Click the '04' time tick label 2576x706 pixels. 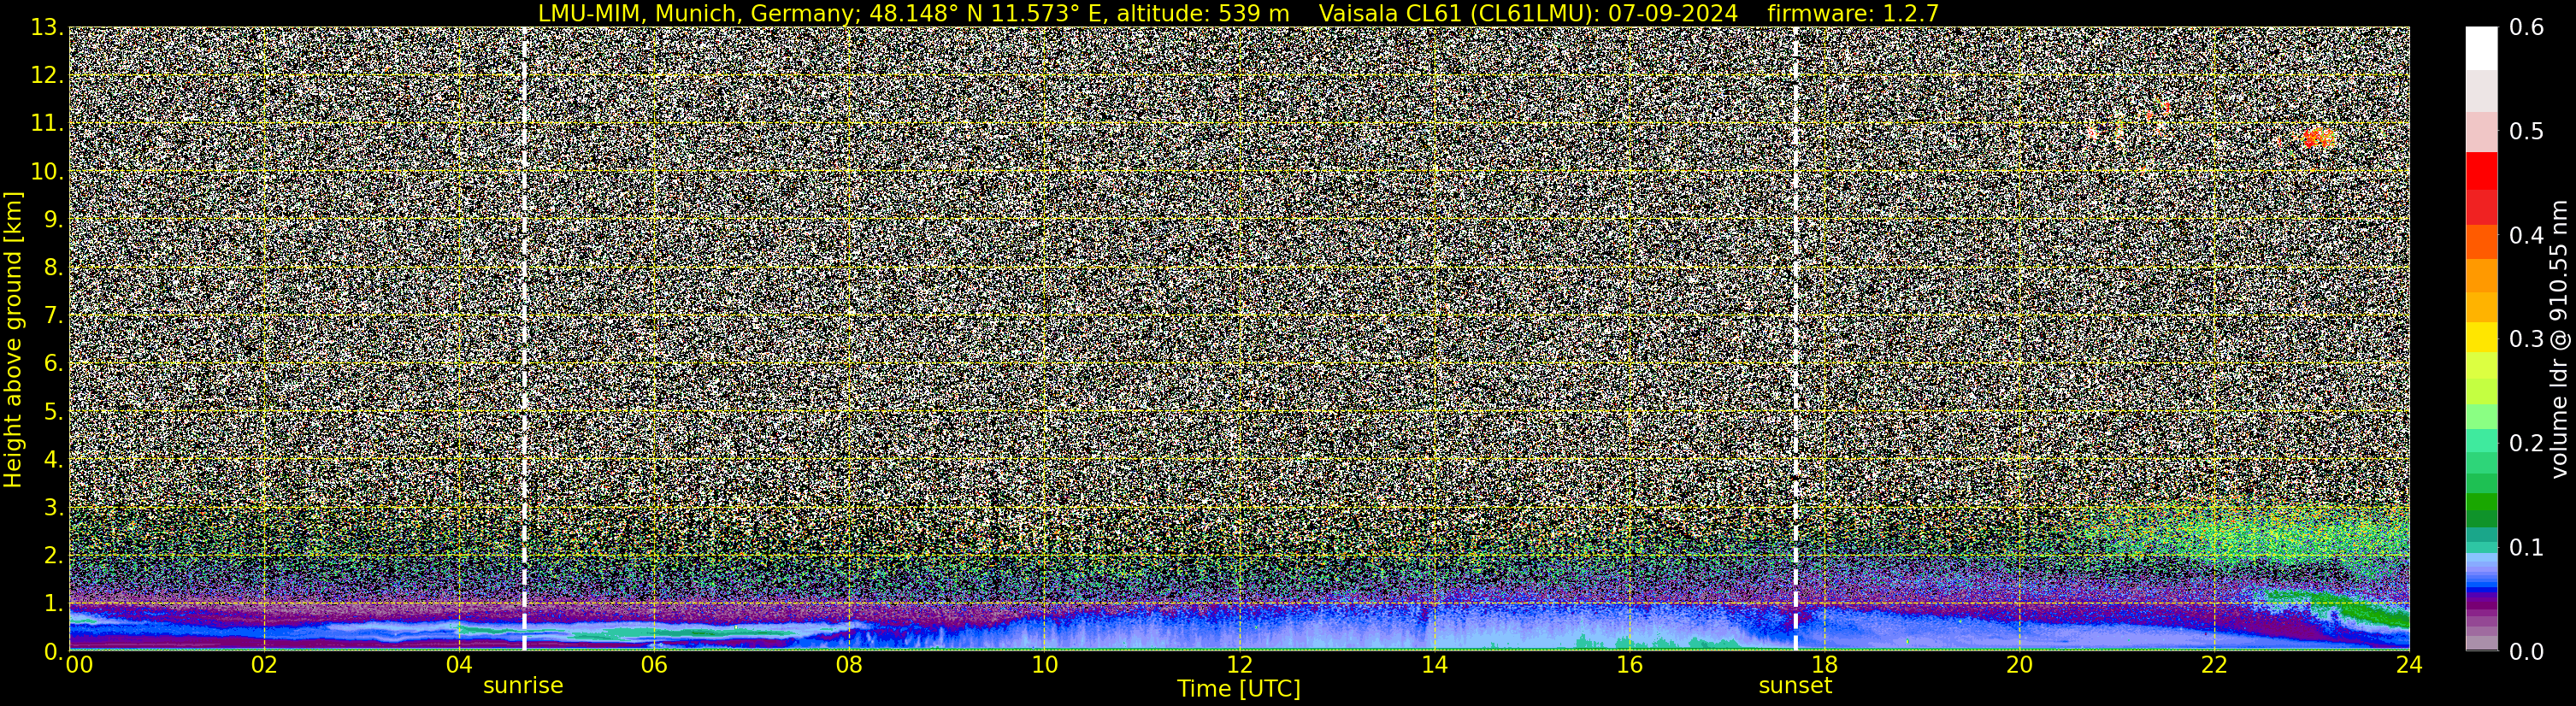[459, 665]
